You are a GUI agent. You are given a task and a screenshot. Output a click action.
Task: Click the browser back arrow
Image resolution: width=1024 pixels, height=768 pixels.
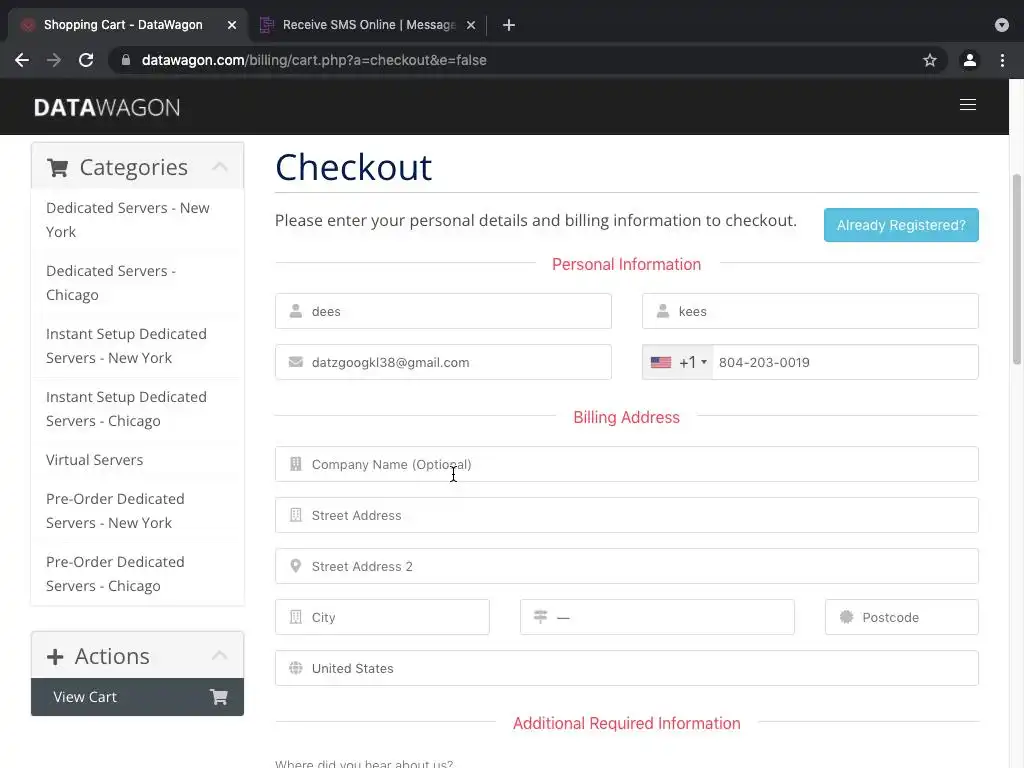tap(22, 60)
